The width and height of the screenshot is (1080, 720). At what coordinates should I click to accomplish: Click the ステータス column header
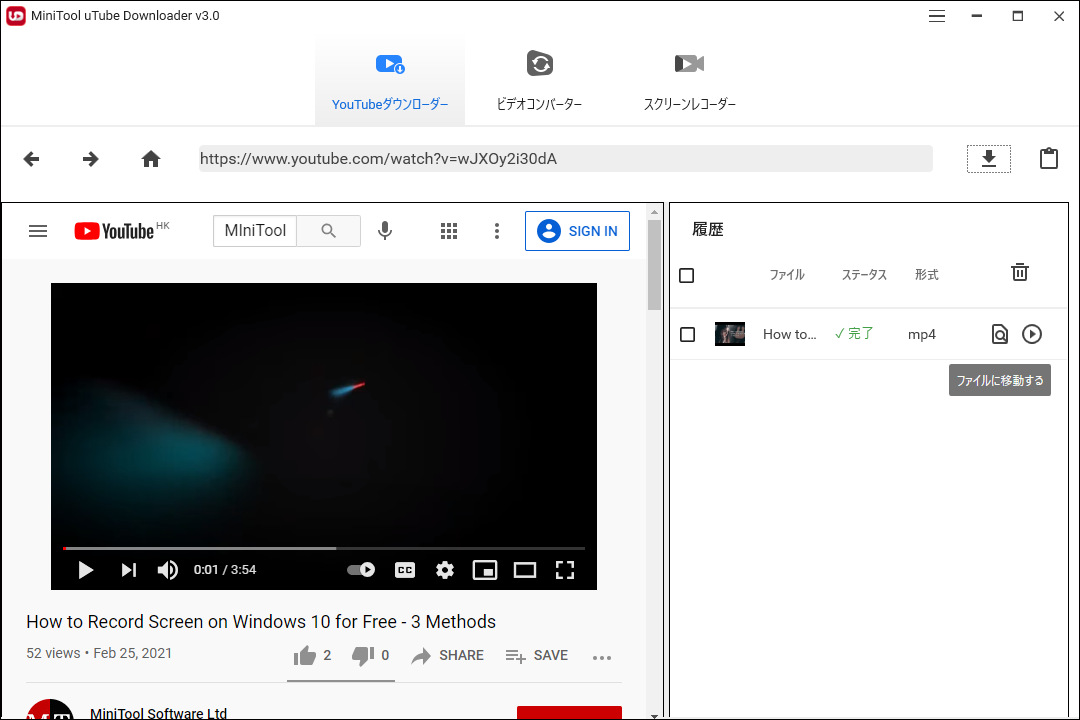(864, 275)
